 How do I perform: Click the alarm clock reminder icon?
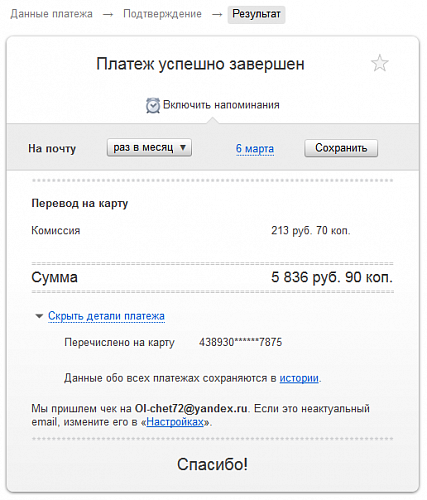click(x=153, y=105)
